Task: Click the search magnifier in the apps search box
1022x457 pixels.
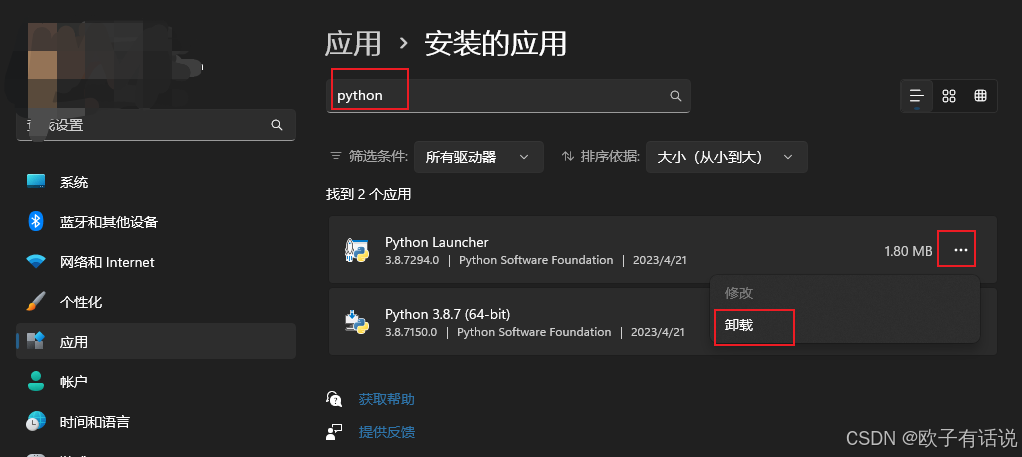Action: pos(676,96)
